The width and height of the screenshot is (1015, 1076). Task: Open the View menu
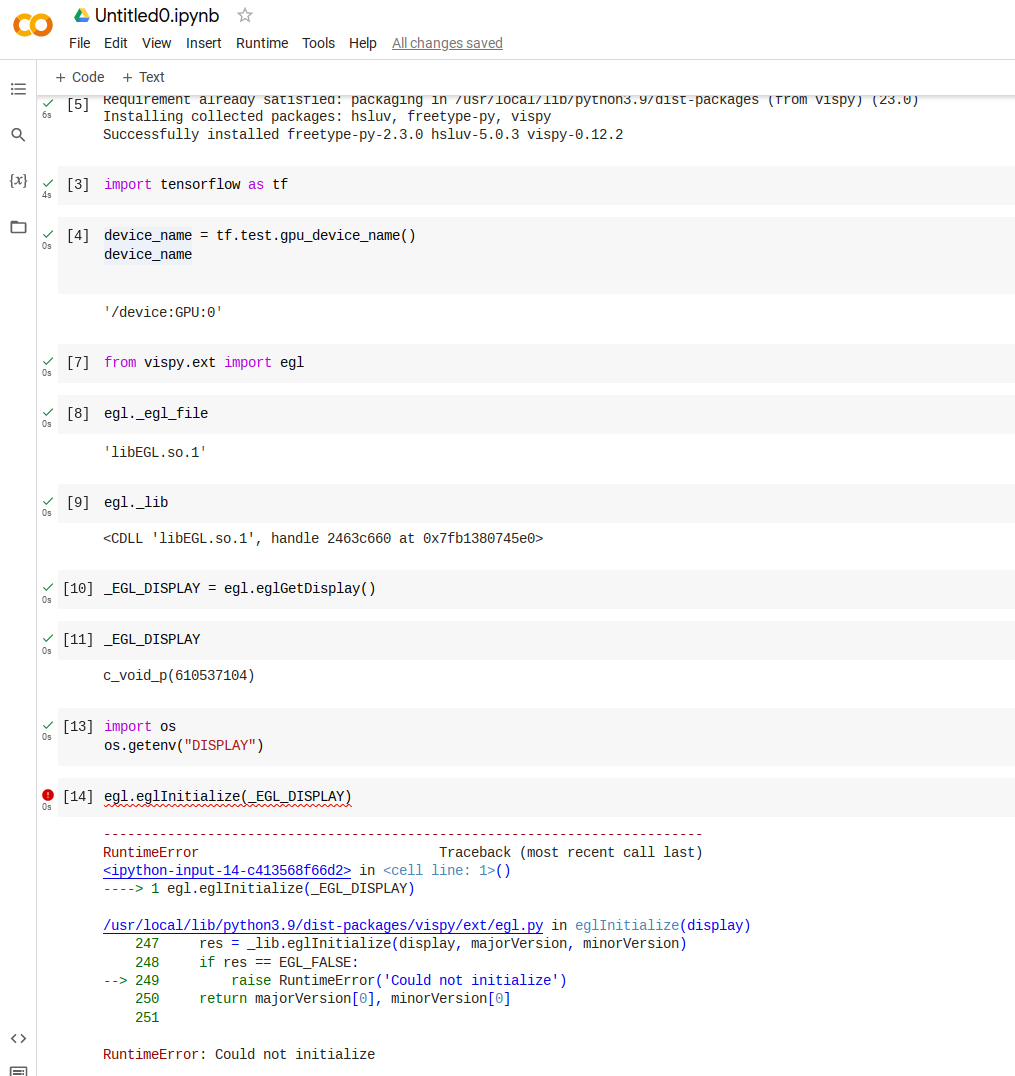click(156, 43)
